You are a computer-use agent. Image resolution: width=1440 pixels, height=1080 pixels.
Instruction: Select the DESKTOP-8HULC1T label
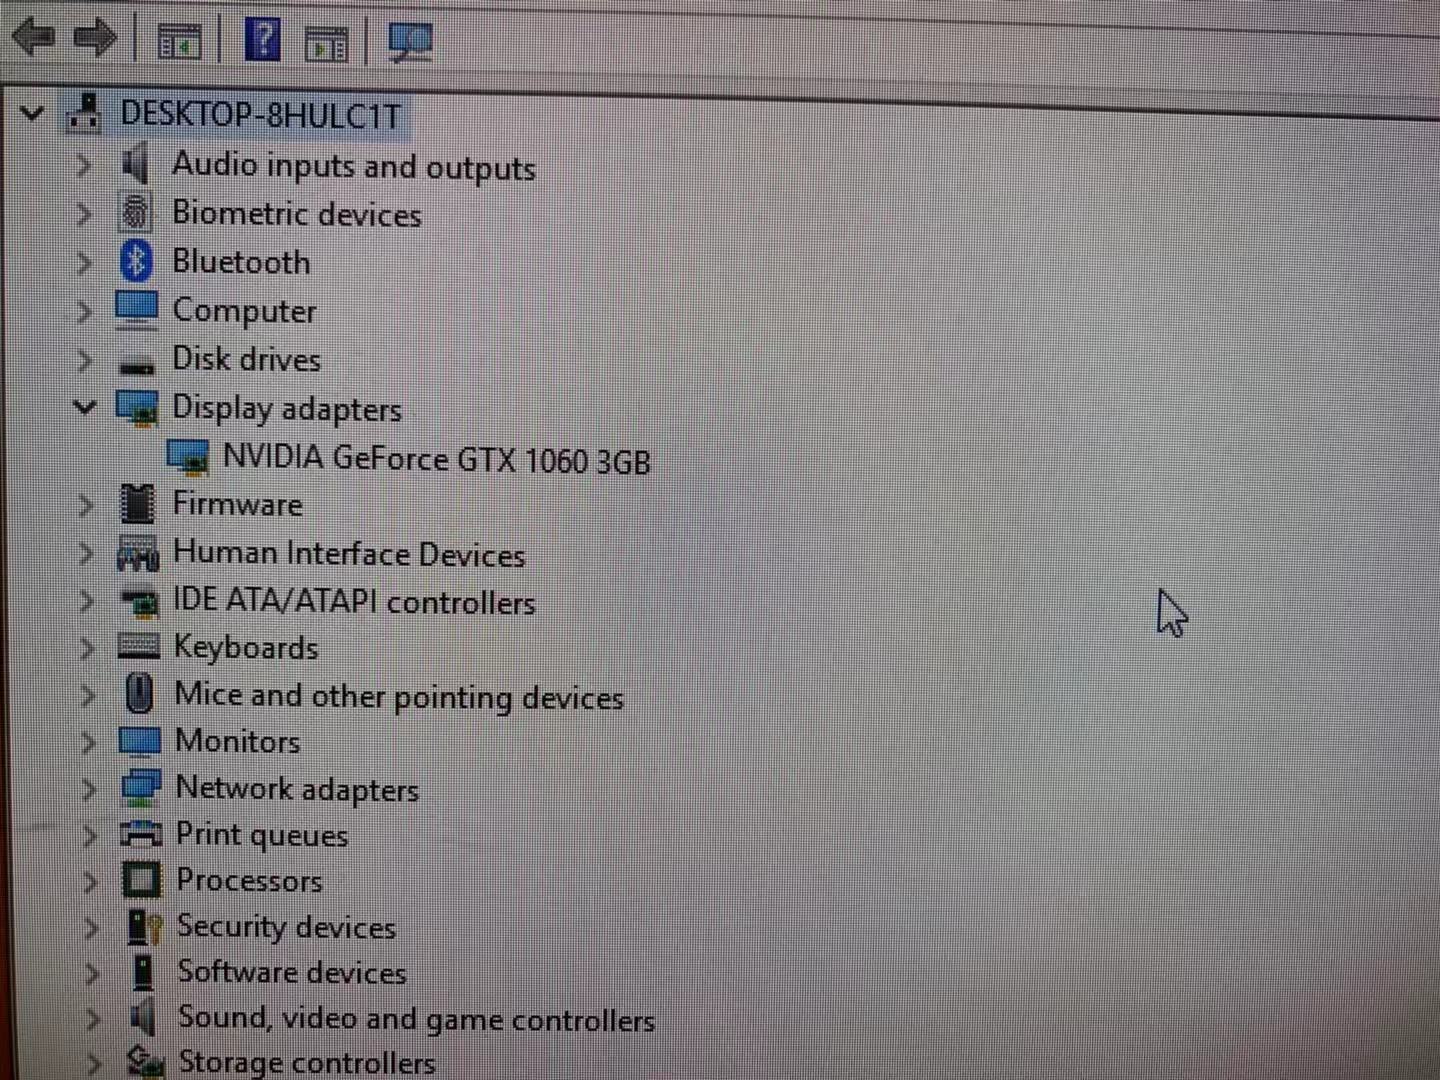tap(261, 115)
